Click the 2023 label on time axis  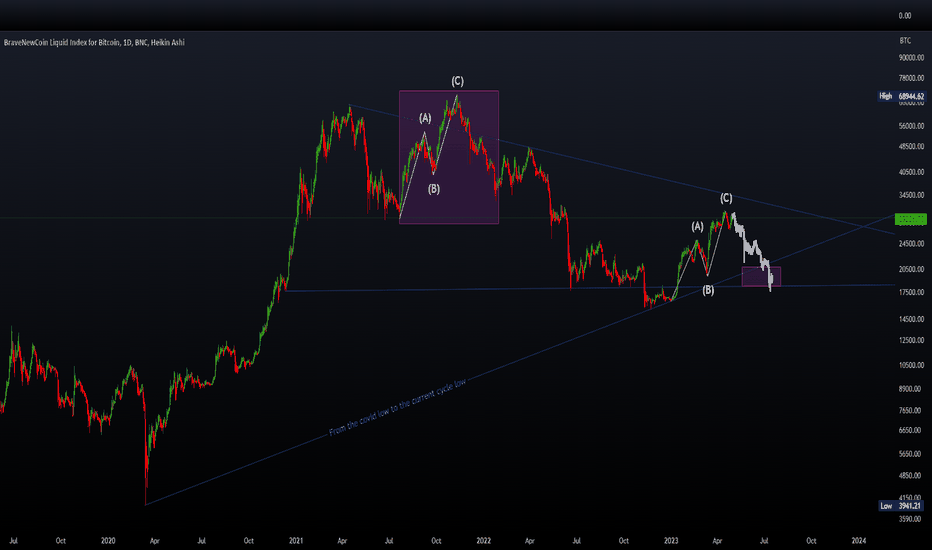point(671,540)
